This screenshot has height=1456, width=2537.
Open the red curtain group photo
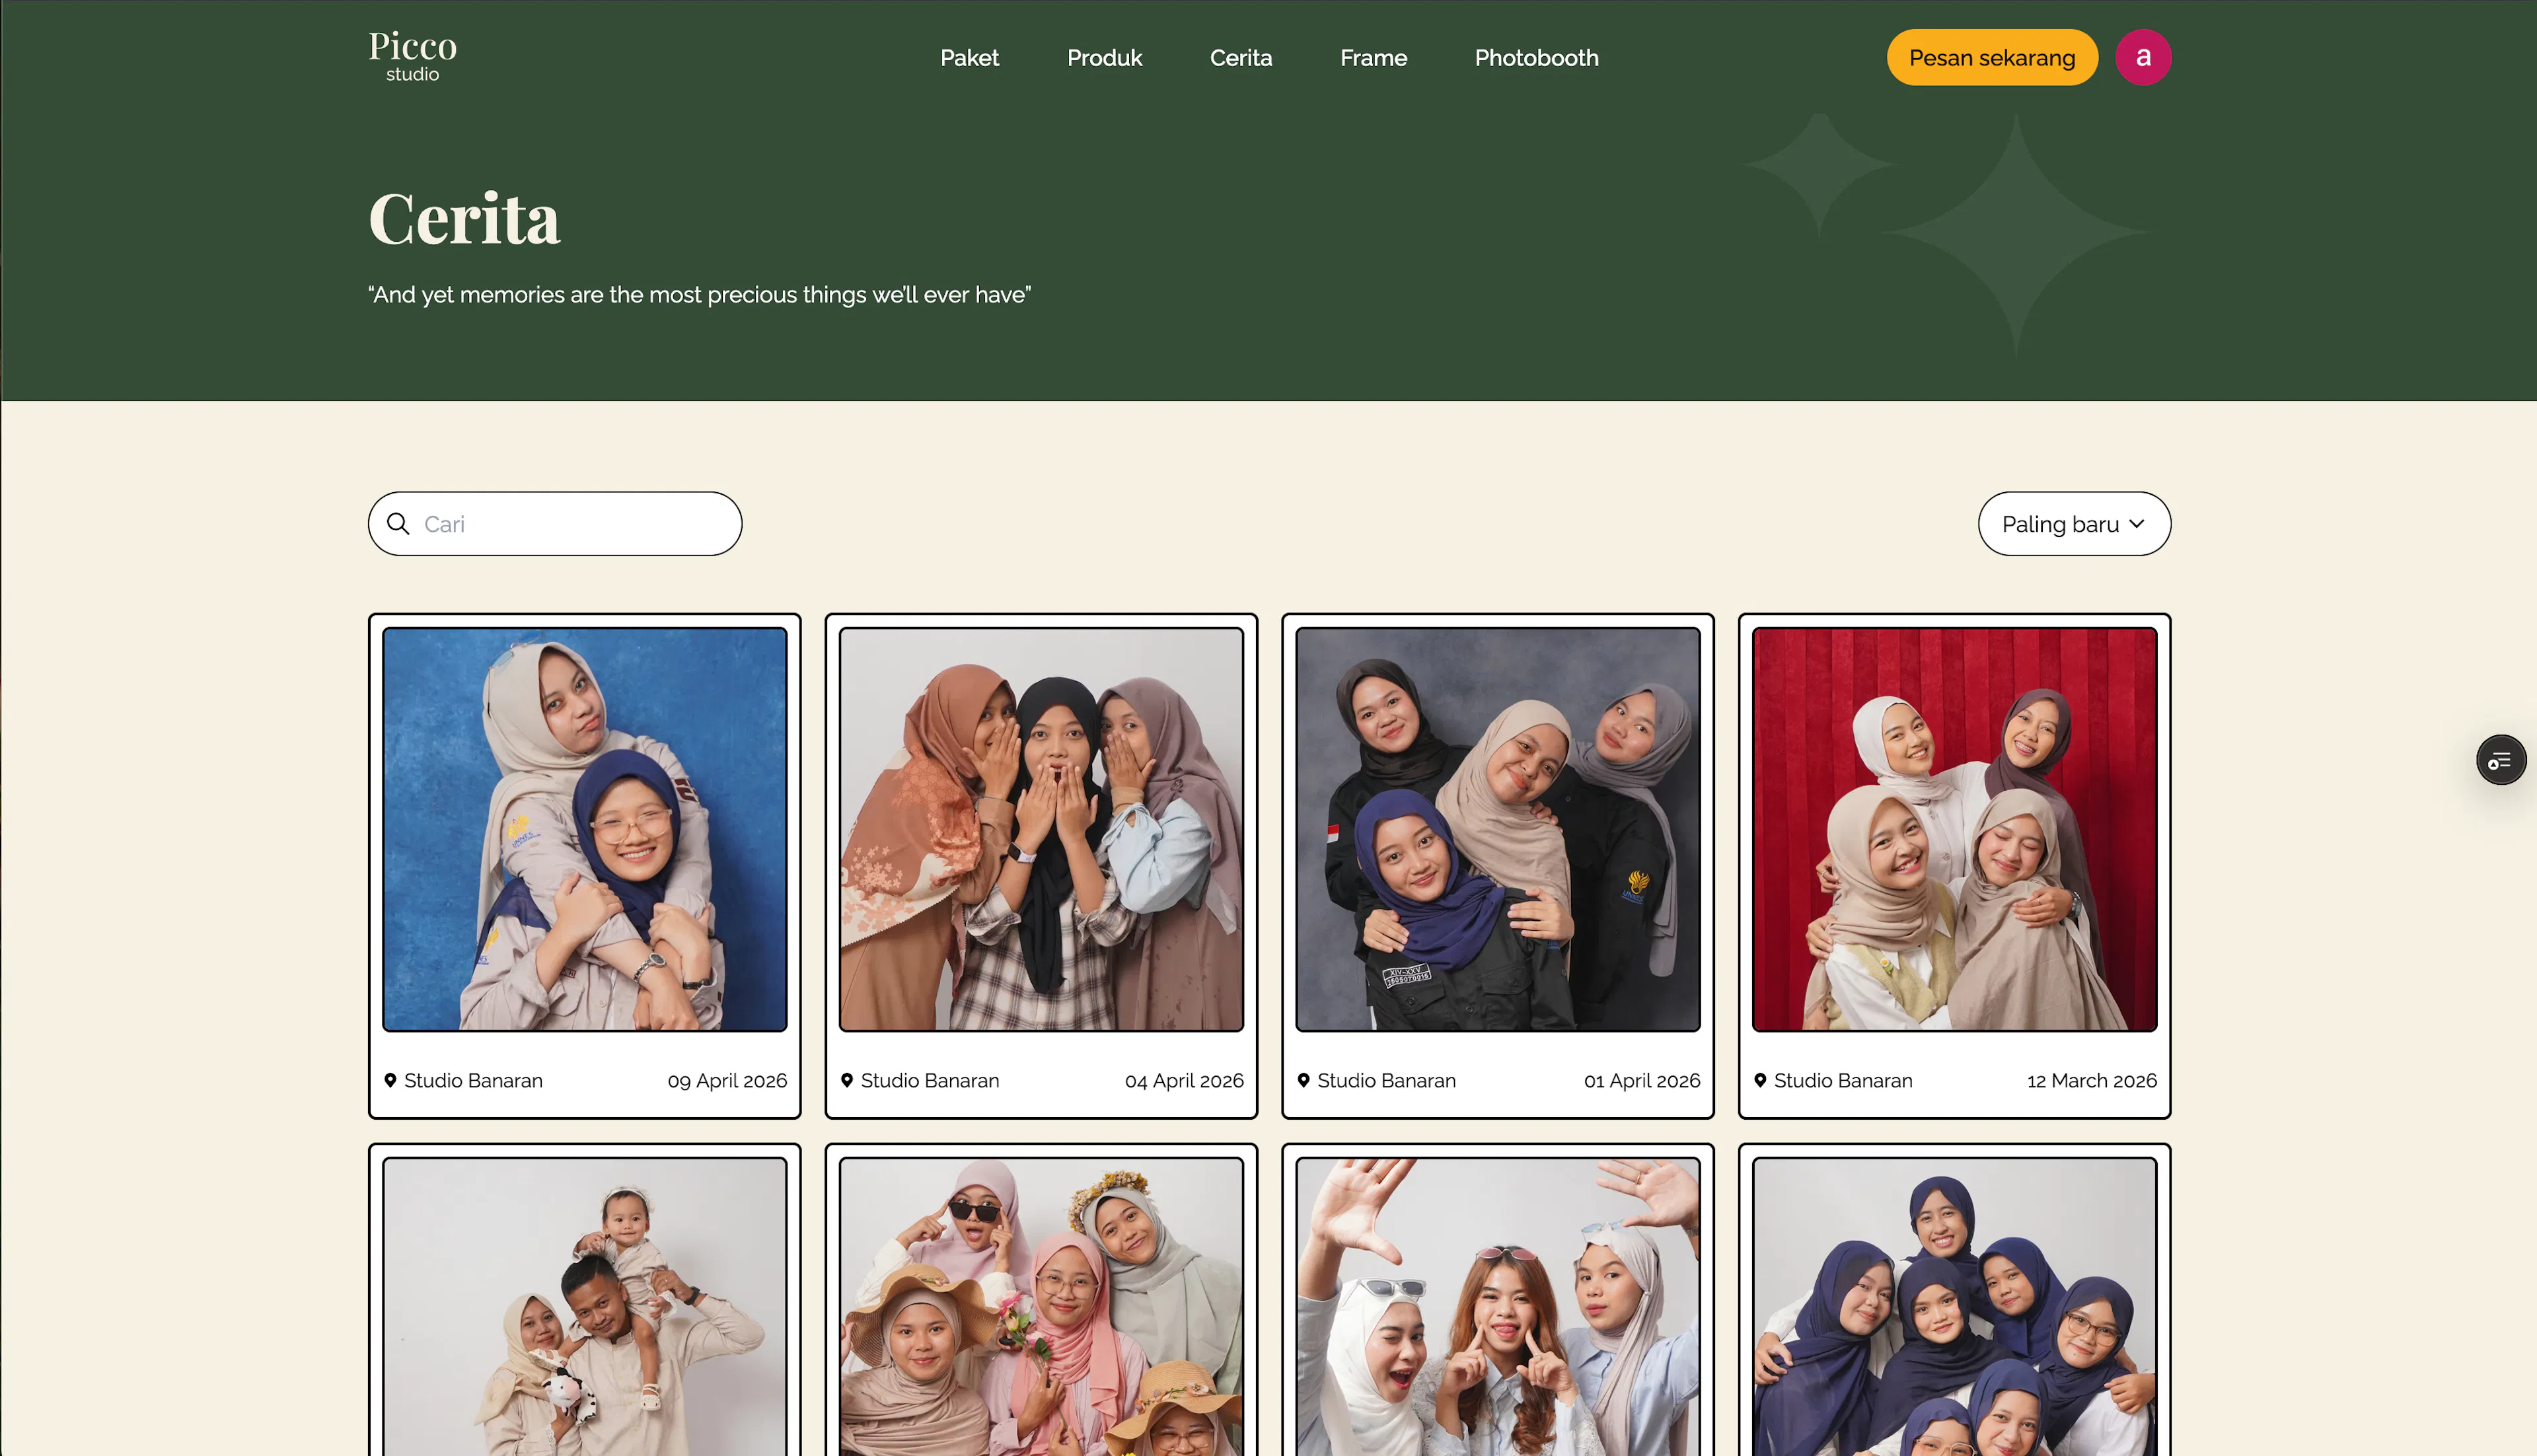(x=1954, y=829)
